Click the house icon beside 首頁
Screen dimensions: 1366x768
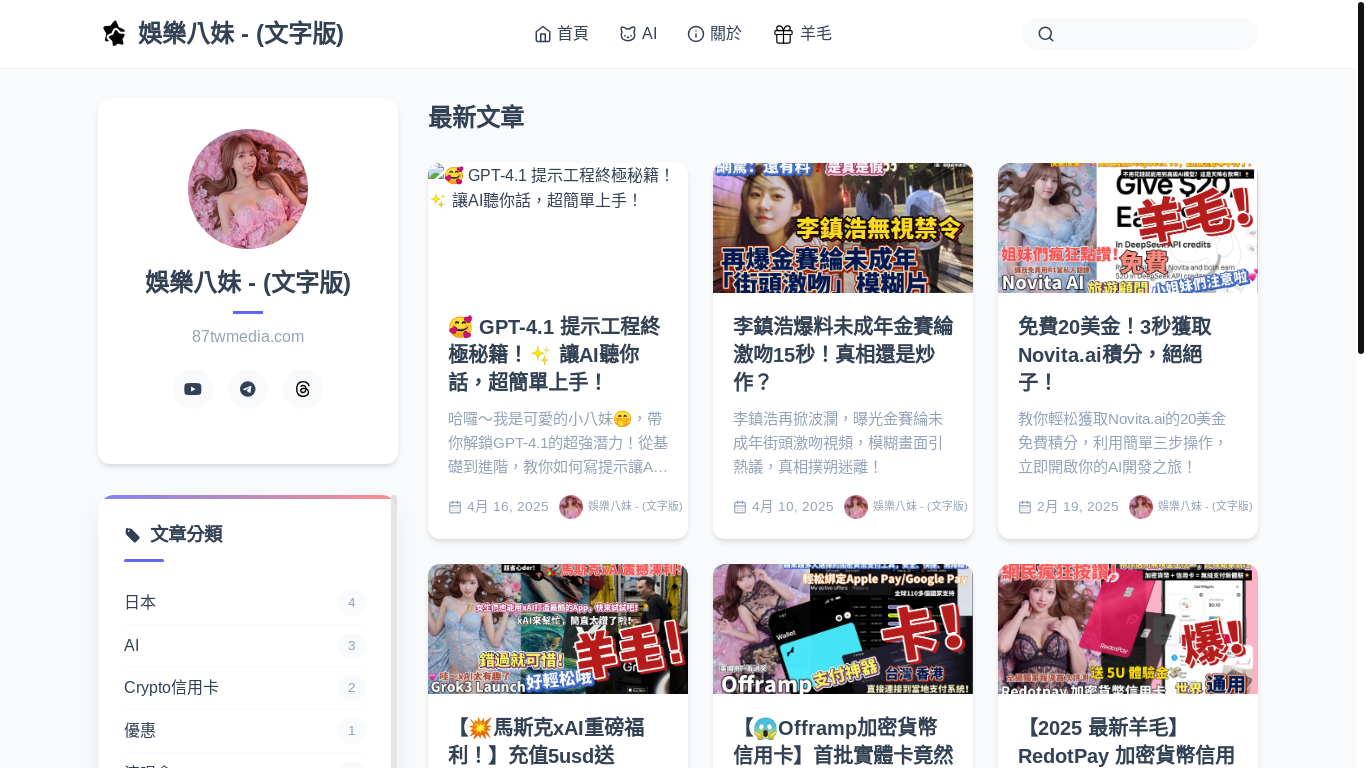(x=543, y=34)
